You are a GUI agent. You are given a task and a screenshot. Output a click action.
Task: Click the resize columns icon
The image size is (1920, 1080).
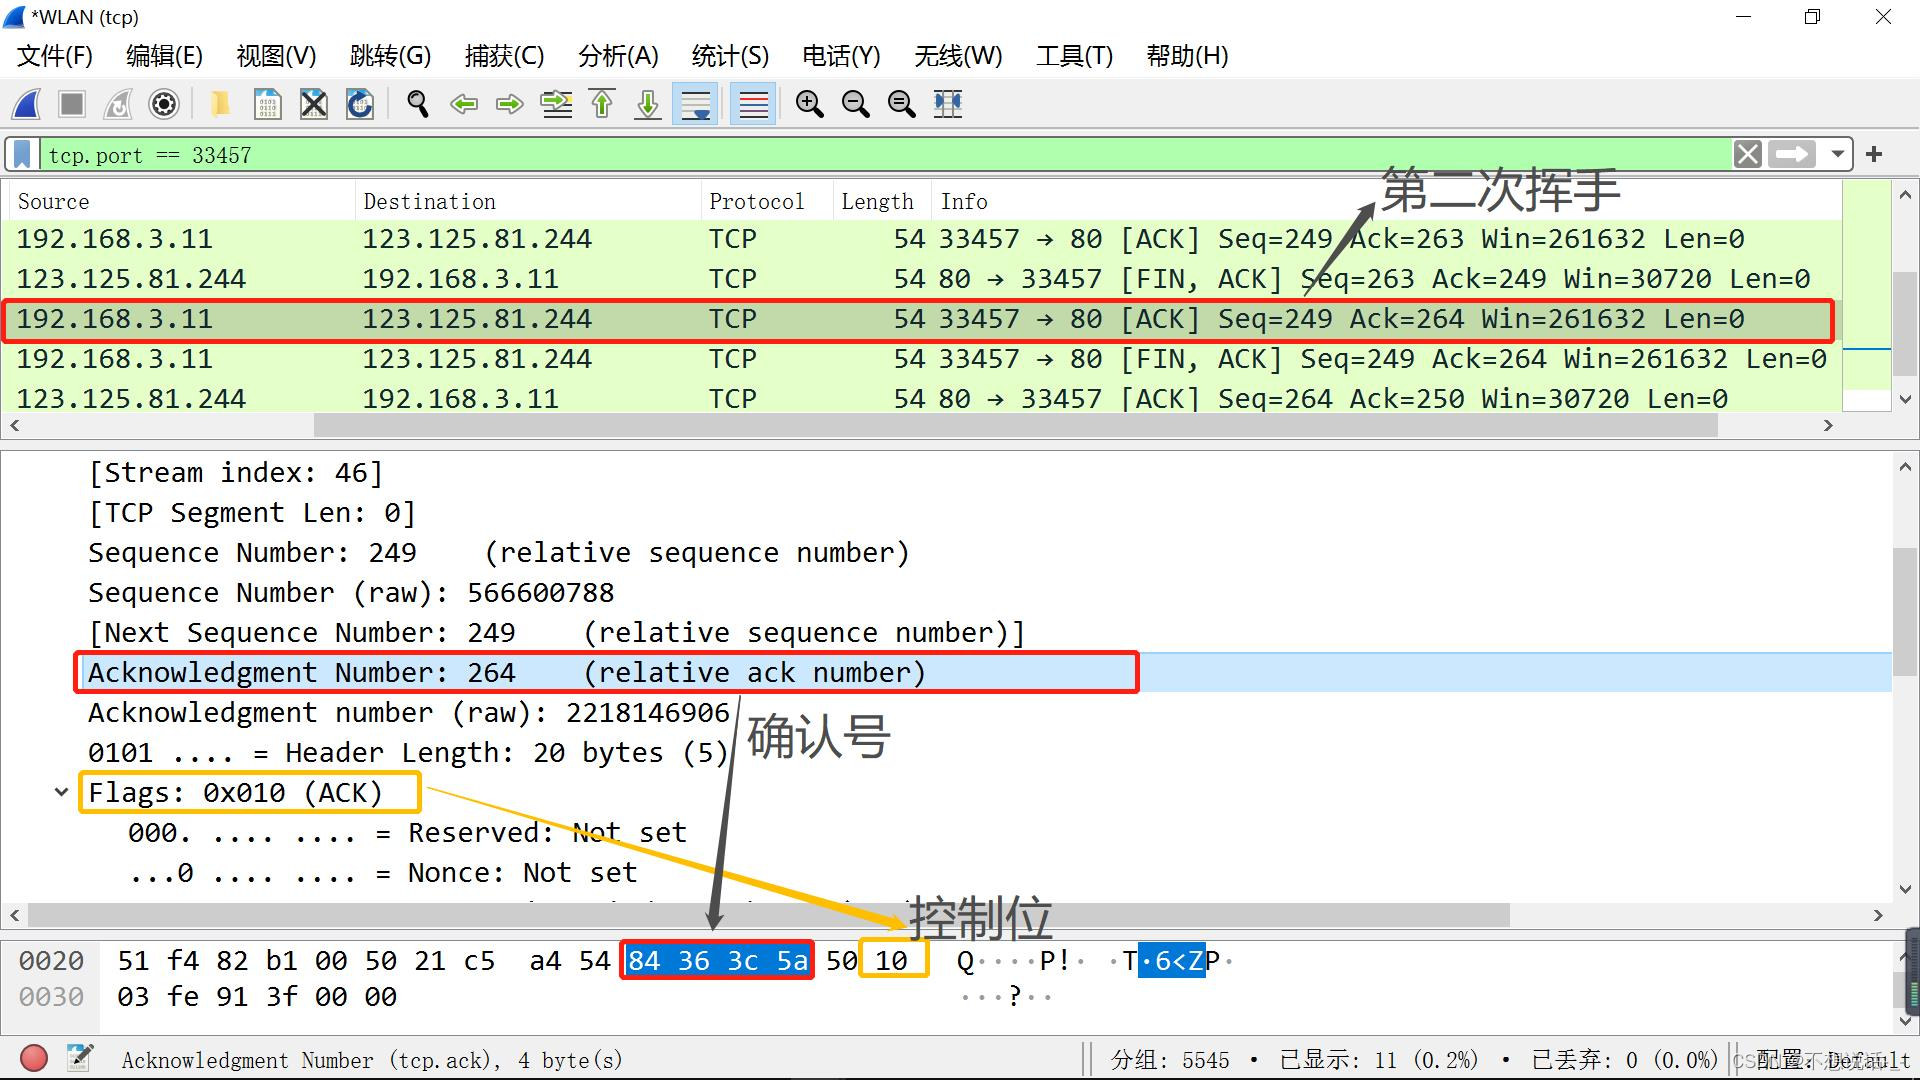[x=948, y=104]
